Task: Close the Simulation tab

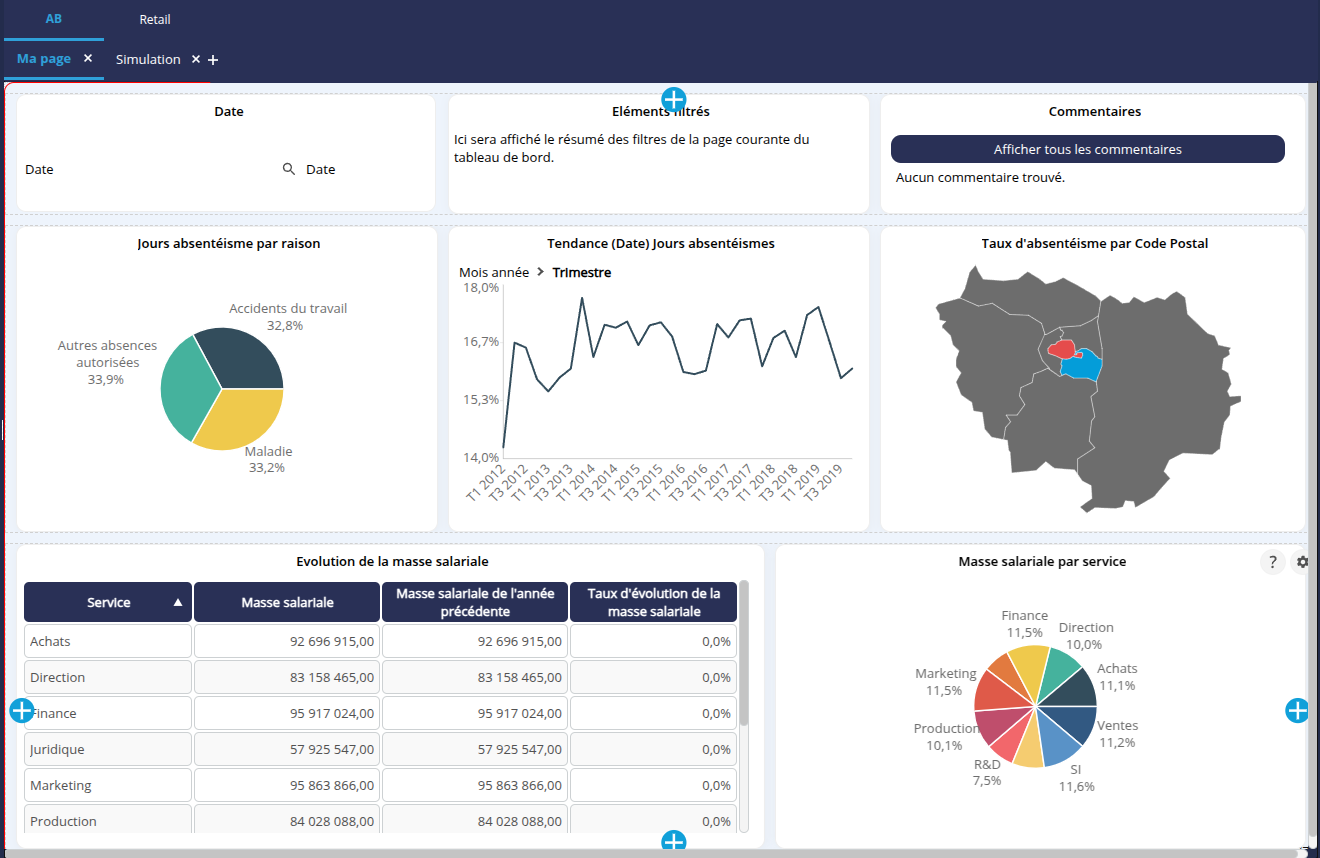Action: [196, 59]
